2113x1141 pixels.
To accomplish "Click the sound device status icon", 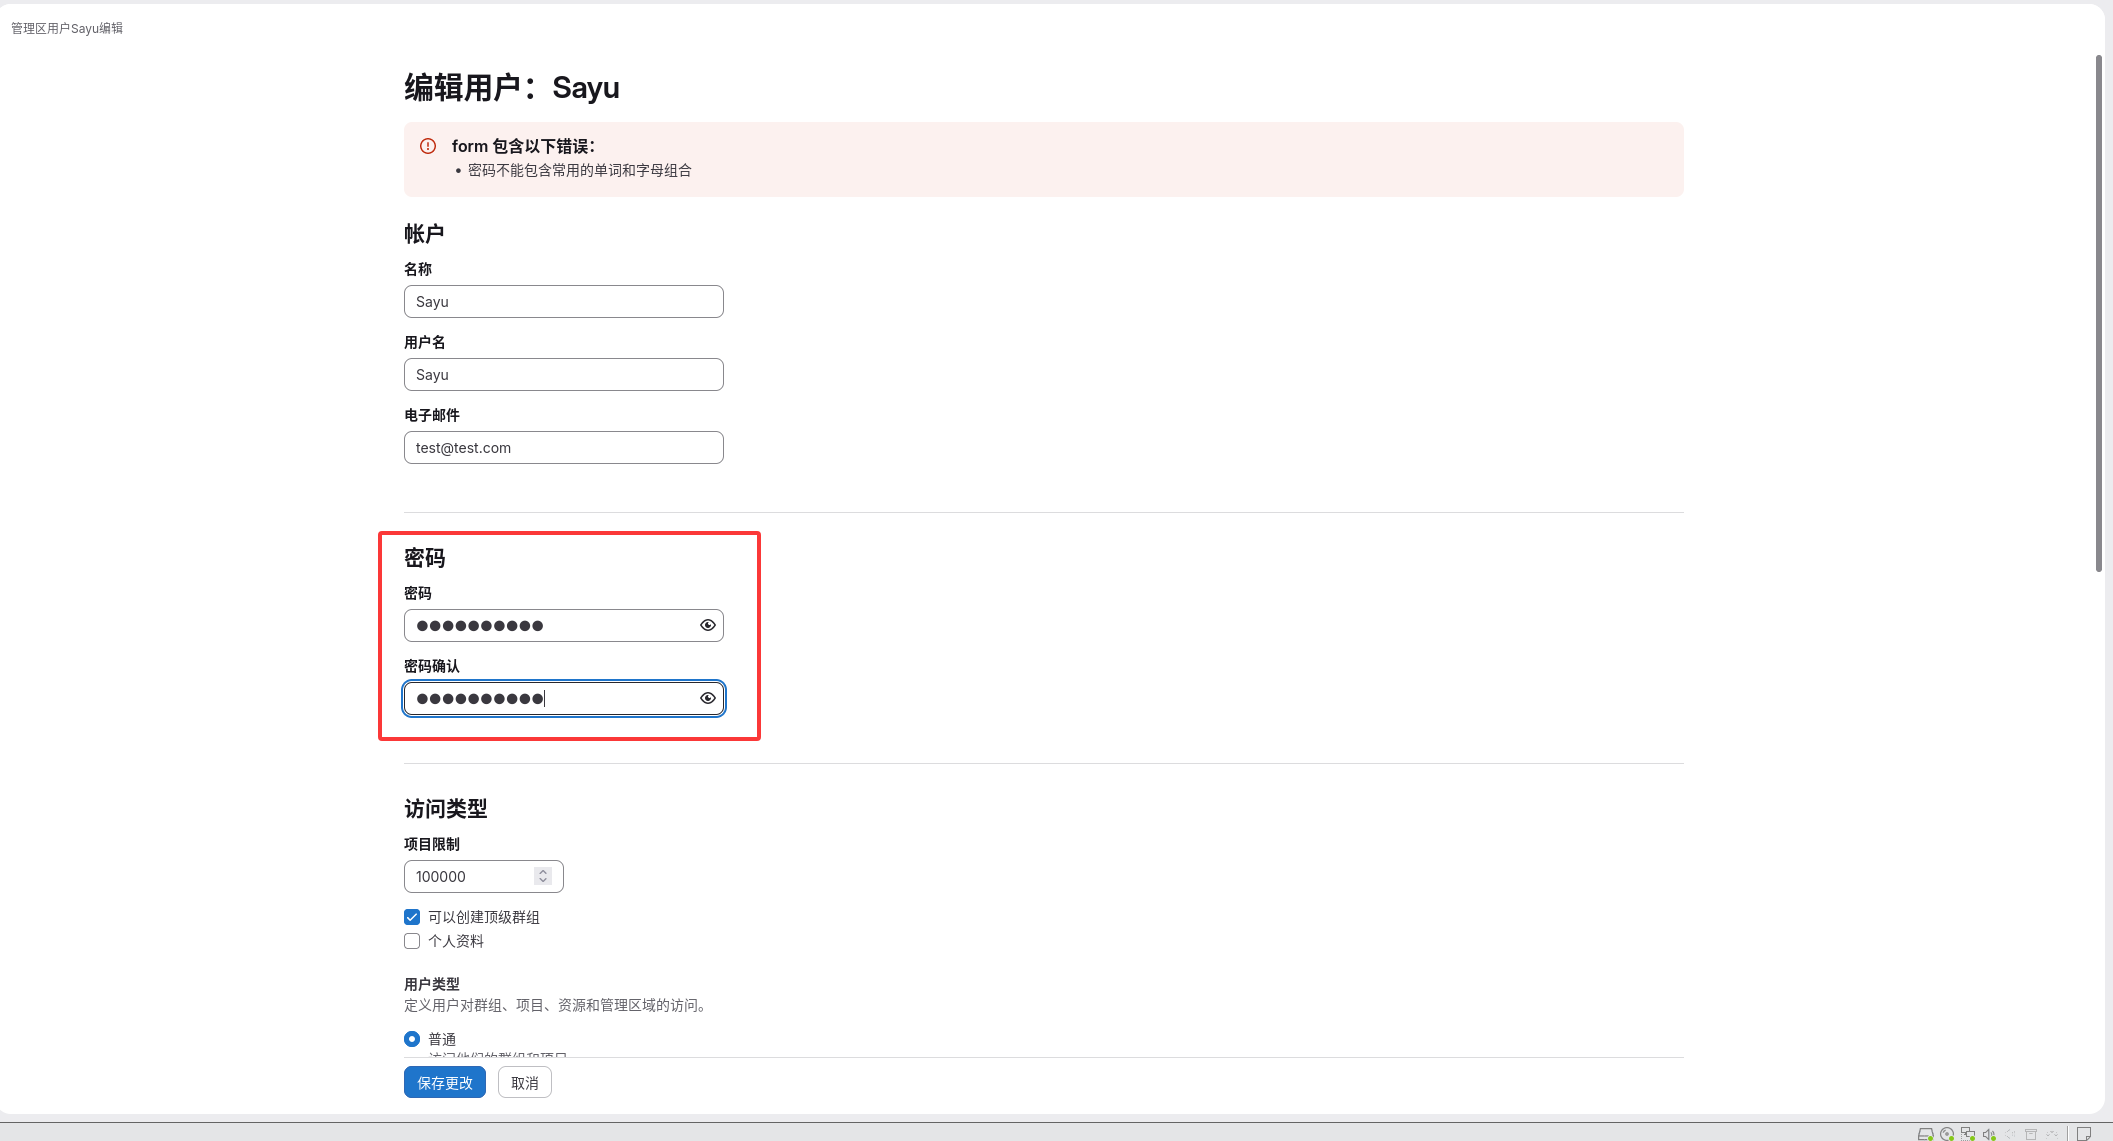I will [1988, 1134].
